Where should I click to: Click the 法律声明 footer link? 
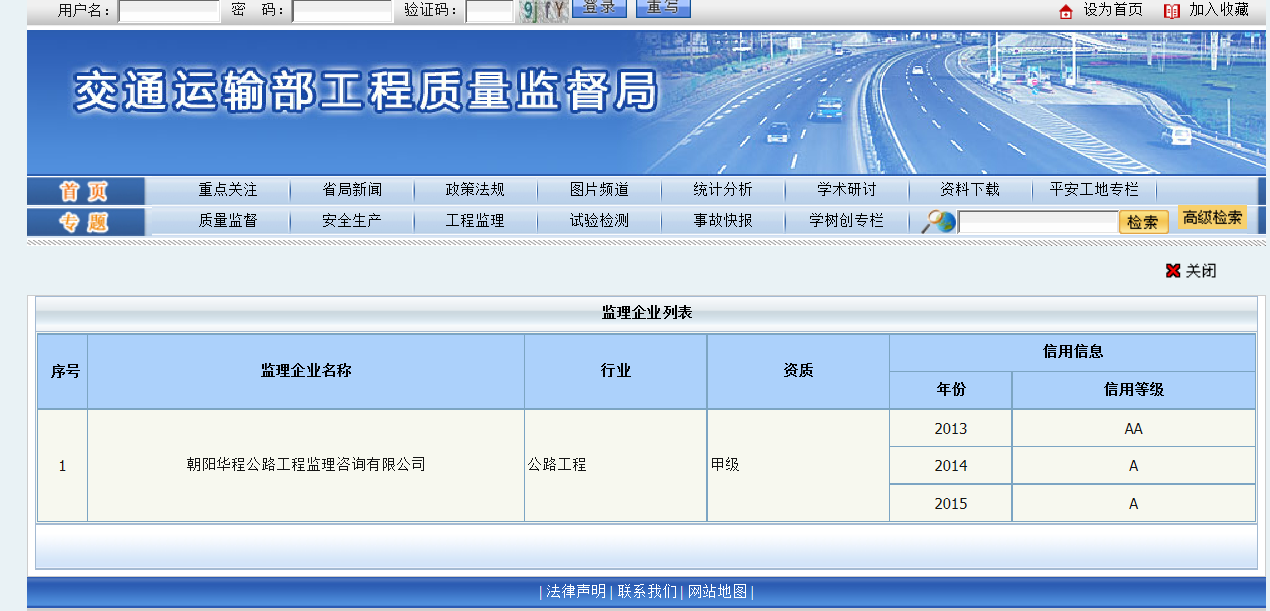(576, 591)
